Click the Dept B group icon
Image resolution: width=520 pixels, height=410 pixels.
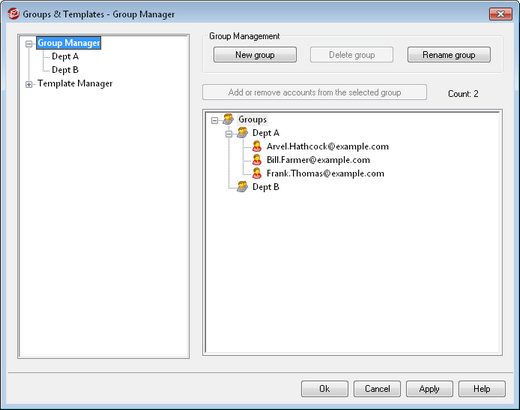pos(242,187)
